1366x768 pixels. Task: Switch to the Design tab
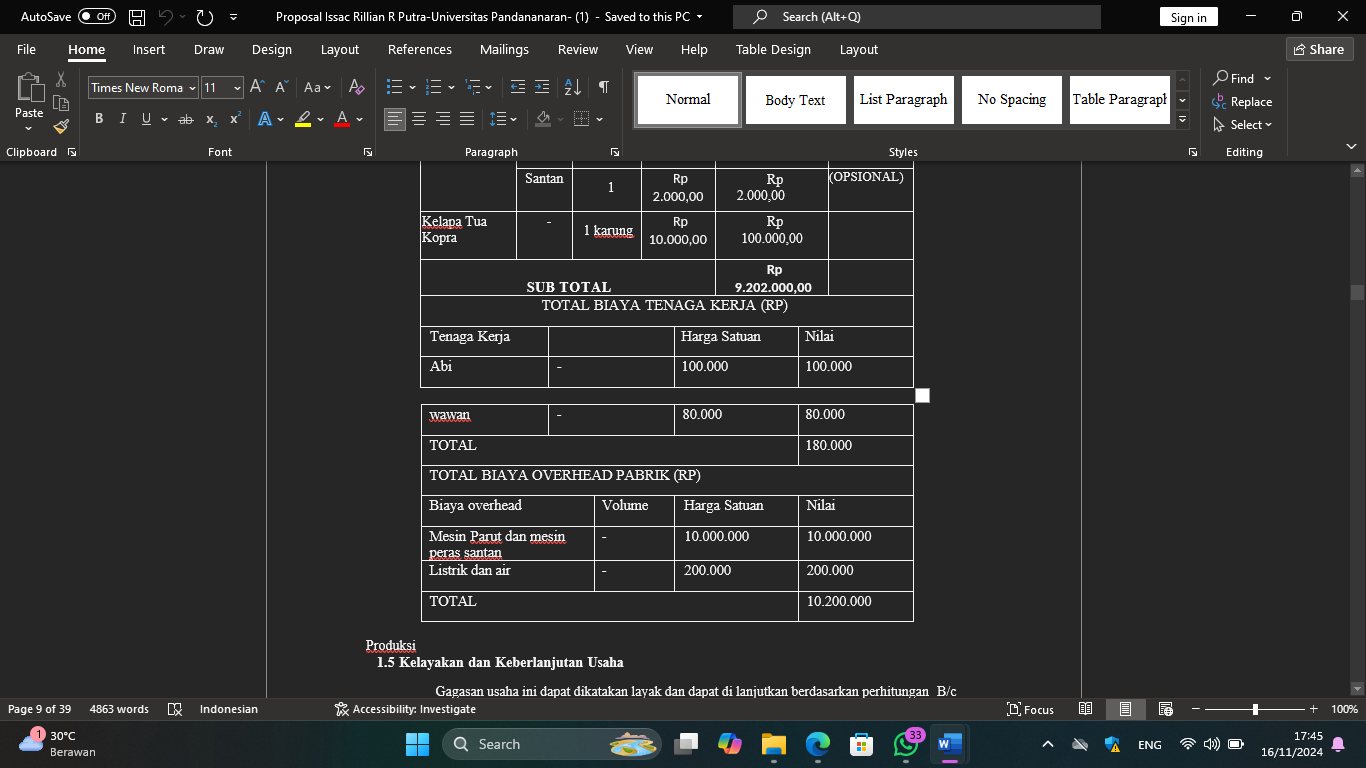tap(272, 49)
